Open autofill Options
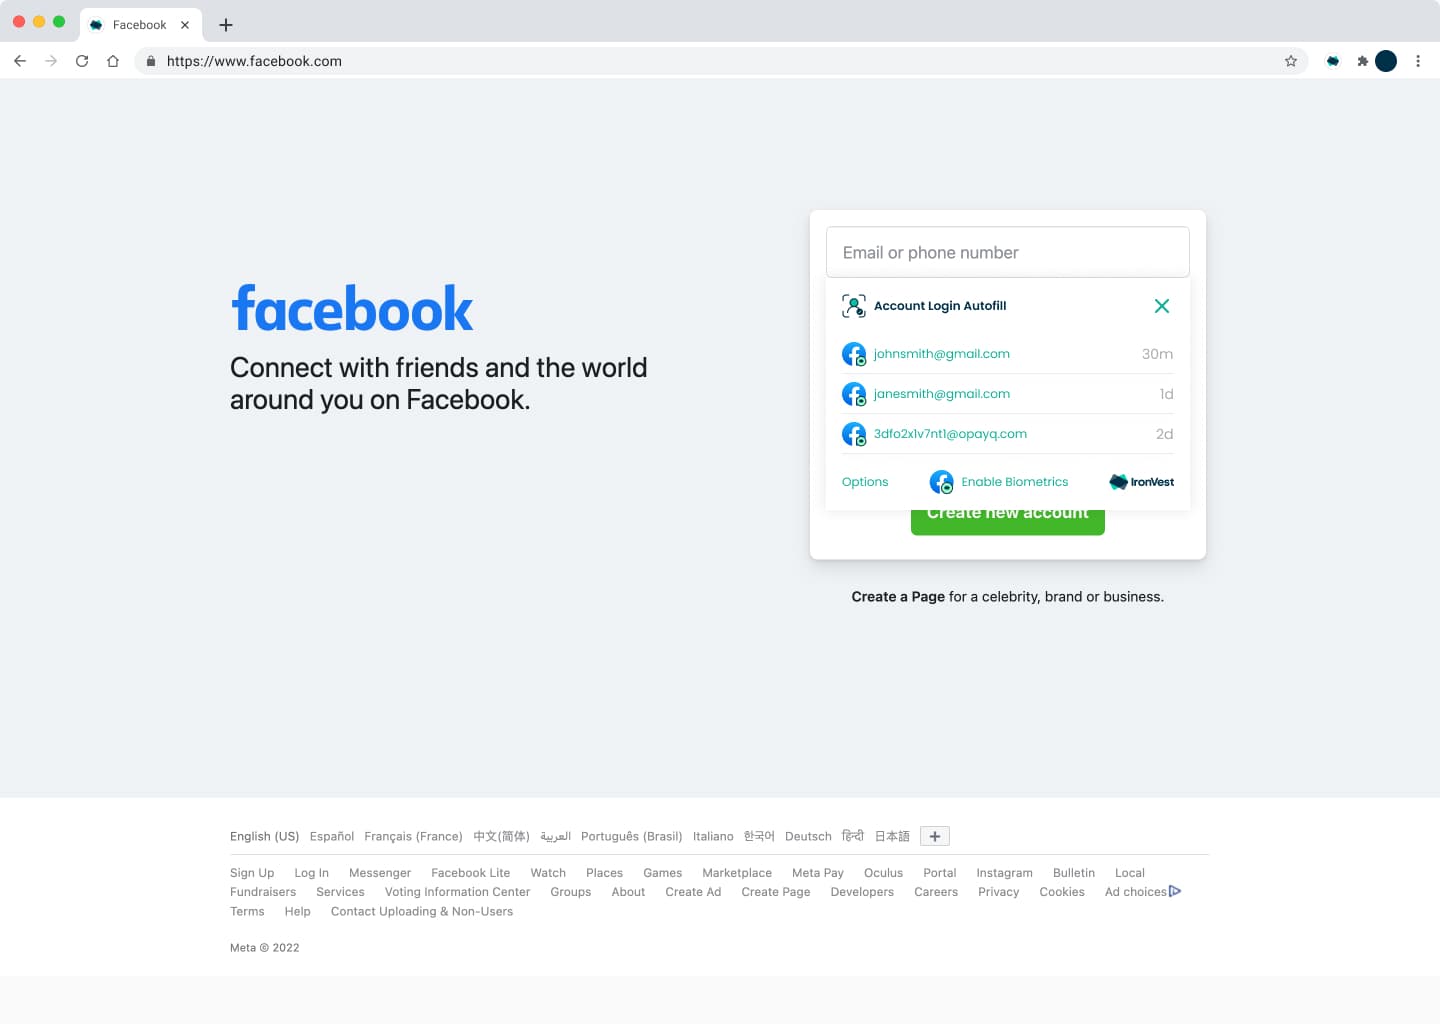1440x1024 pixels. 865,482
